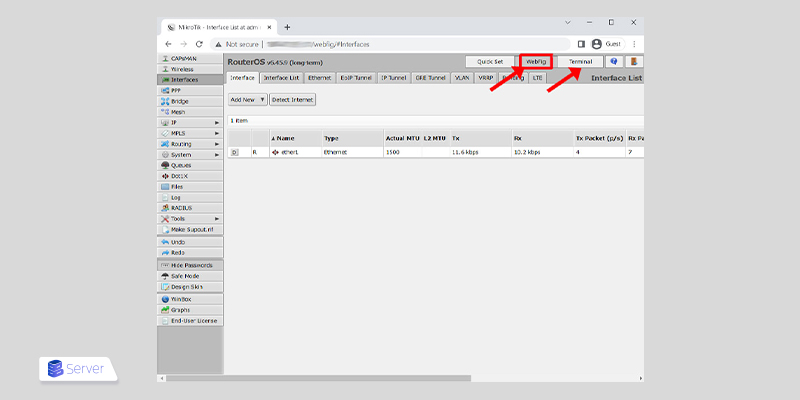Open the RADIUS sidebar item

[x=190, y=208]
